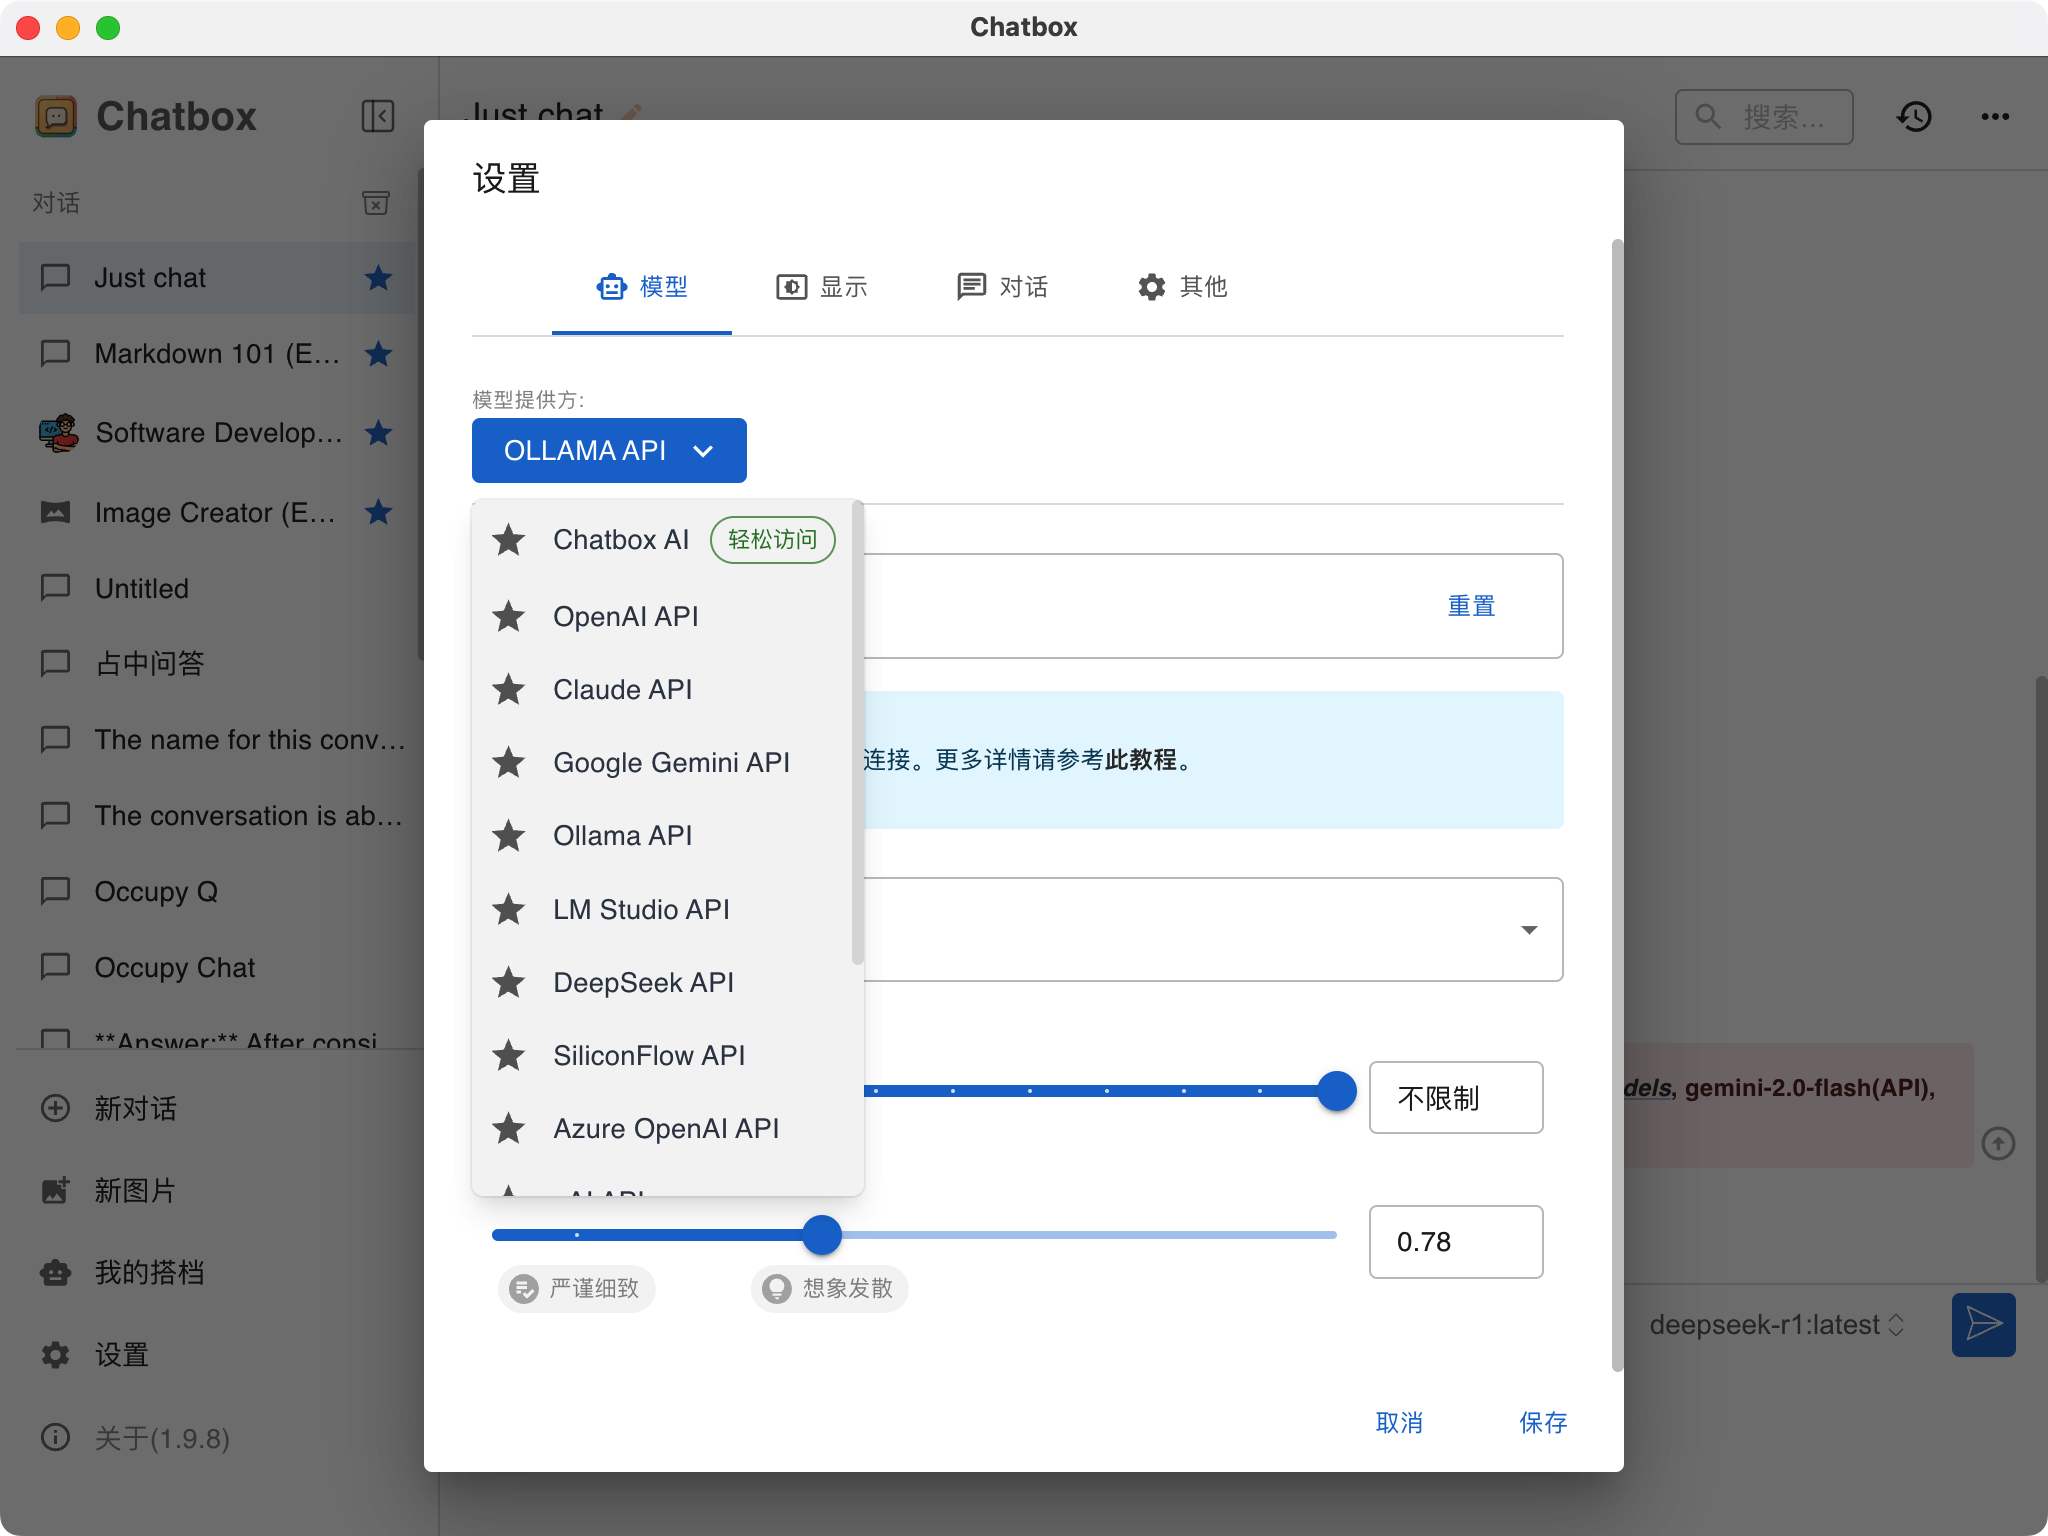Open the history clock icon
This screenshot has width=2048, height=1536.
click(x=1914, y=117)
